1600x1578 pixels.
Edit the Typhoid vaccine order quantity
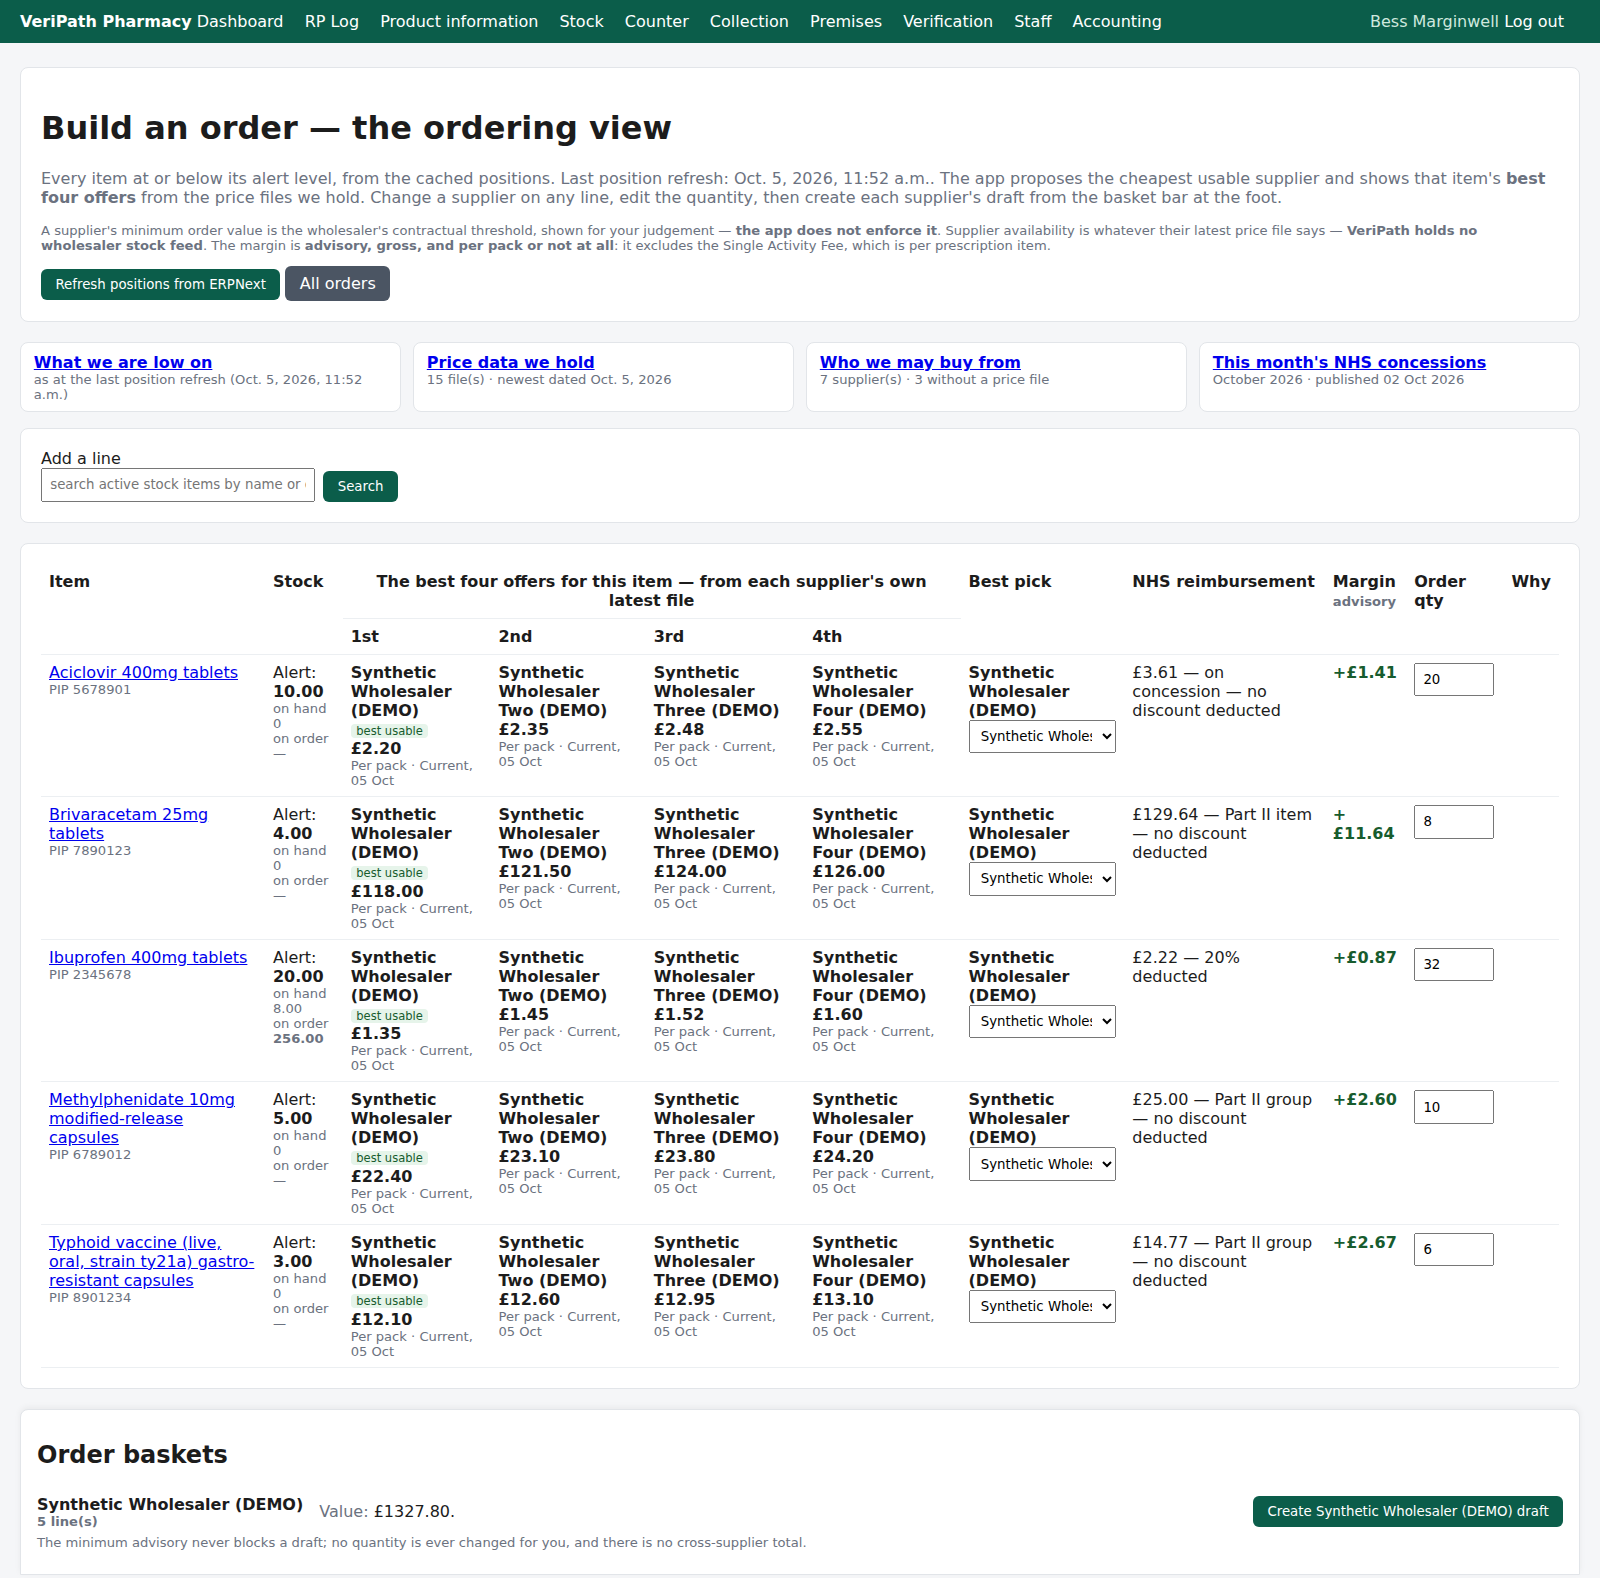(1453, 1249)
